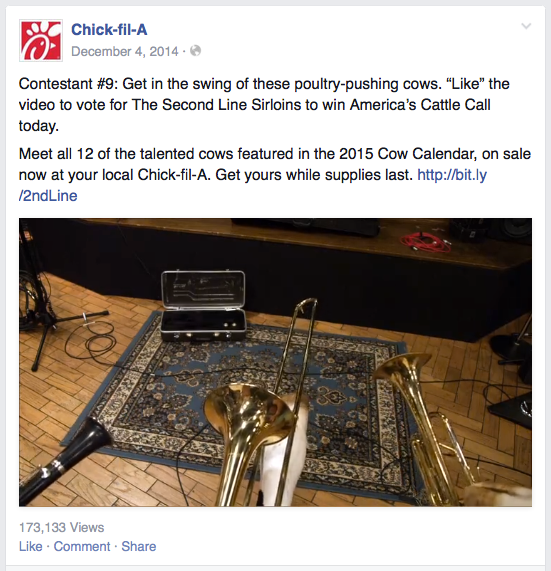Image resolution: width=551 pixels, height=571 pixels.
Task: Click the 173,133 Views count
Action: pyautogui.click(x=62, y=527)
